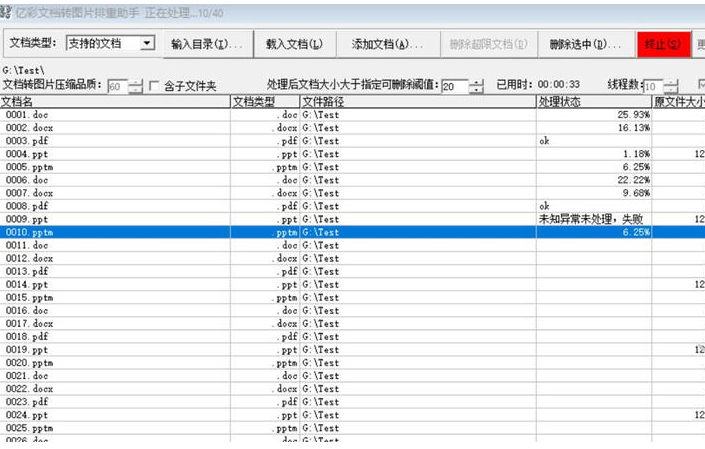
Task: Select row 0003.pdf
Action: point(352,141)
